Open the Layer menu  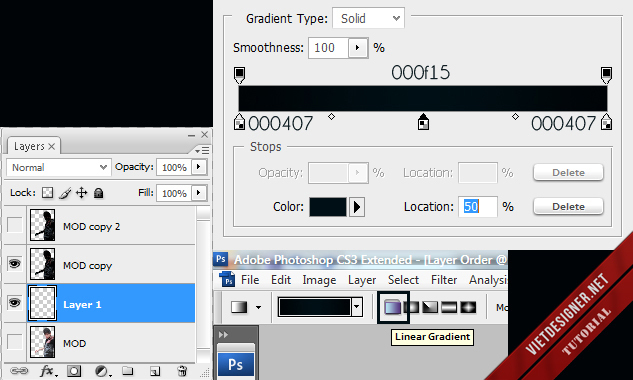pyautogui.click(x=362, y=280)
